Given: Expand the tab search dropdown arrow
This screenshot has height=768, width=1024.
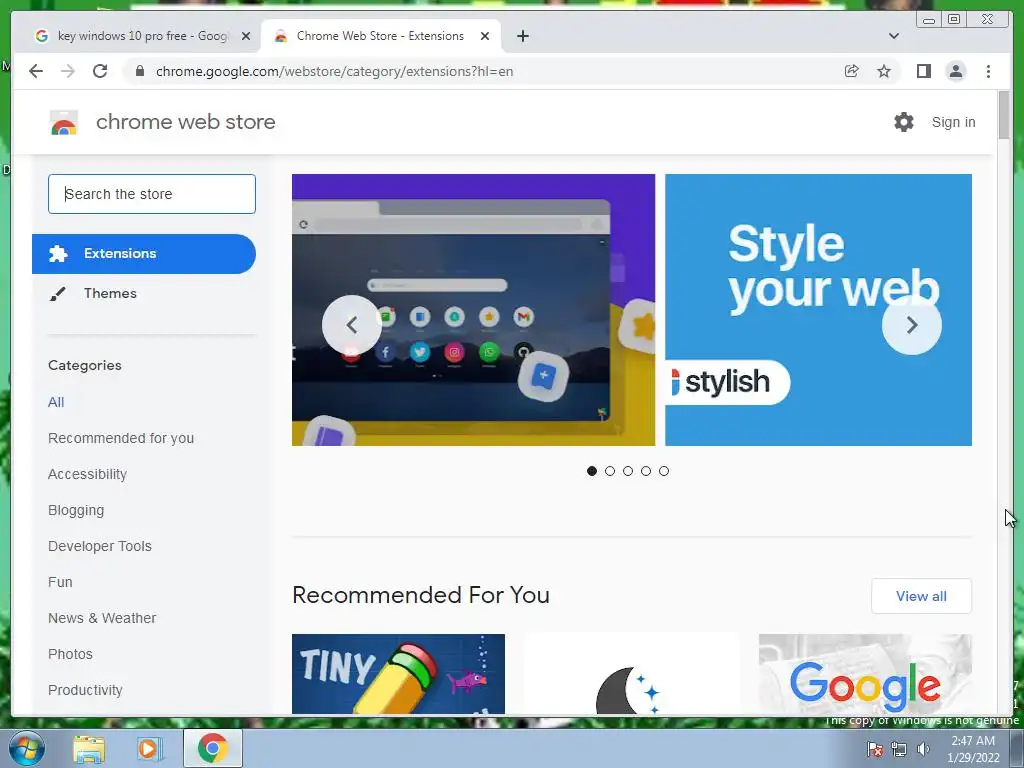Looking at the screenshot, I should click(894, 36).
